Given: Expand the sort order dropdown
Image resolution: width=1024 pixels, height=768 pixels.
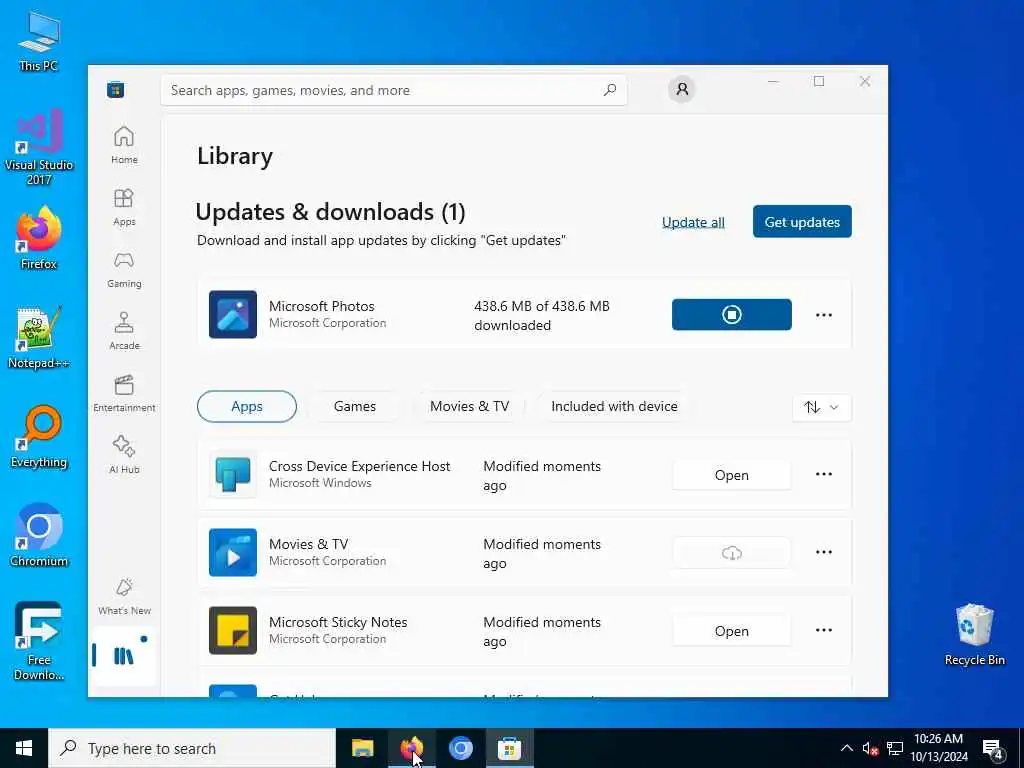Looking at the screenshot, I should [x=822, y=407].
